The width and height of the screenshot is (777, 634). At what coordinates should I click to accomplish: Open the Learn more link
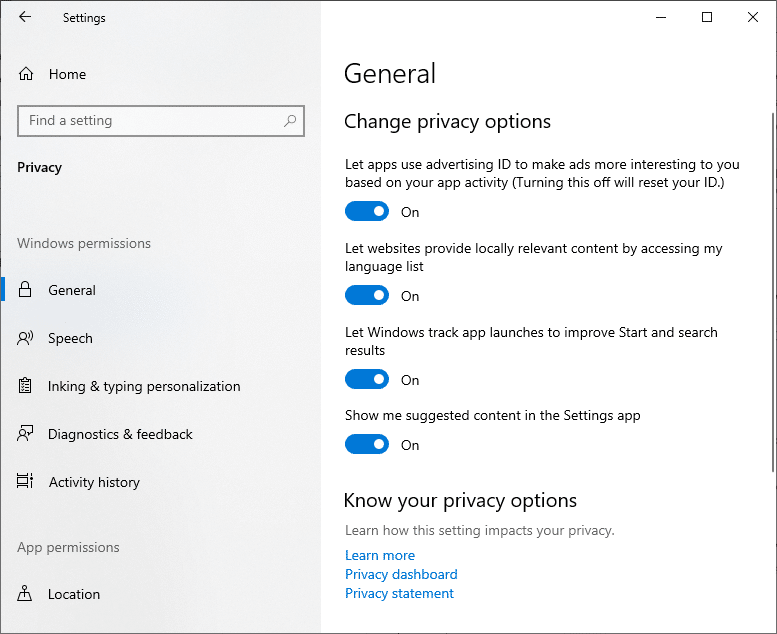(380, 555)
